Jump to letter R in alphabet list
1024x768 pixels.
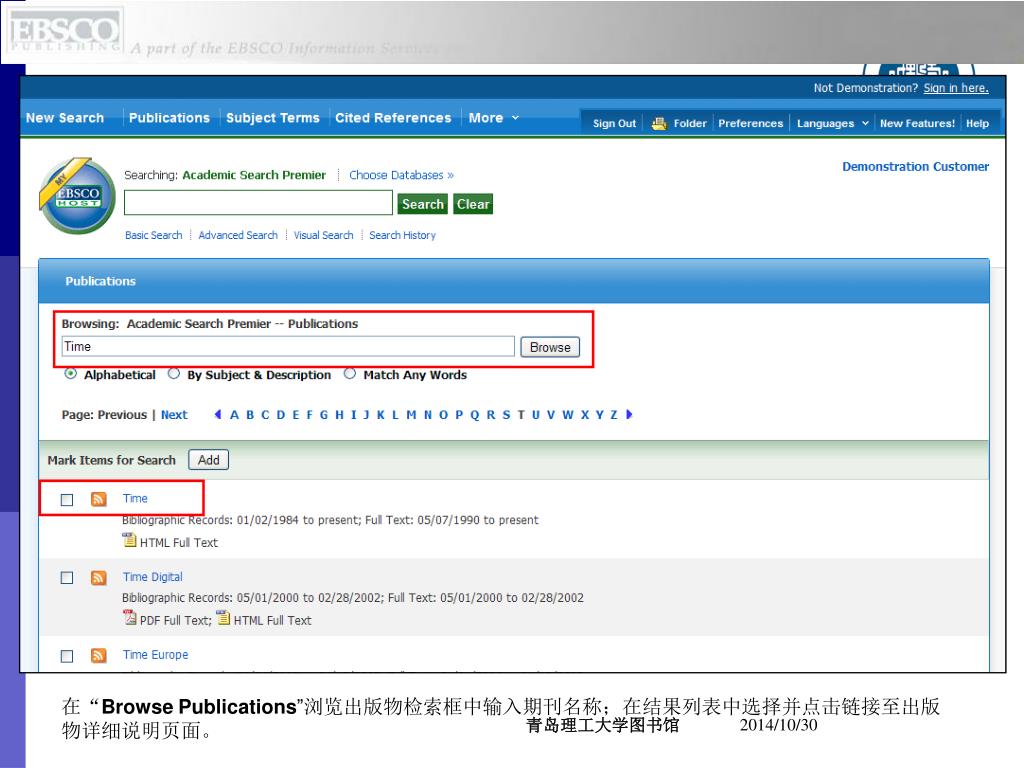[490, 415]
